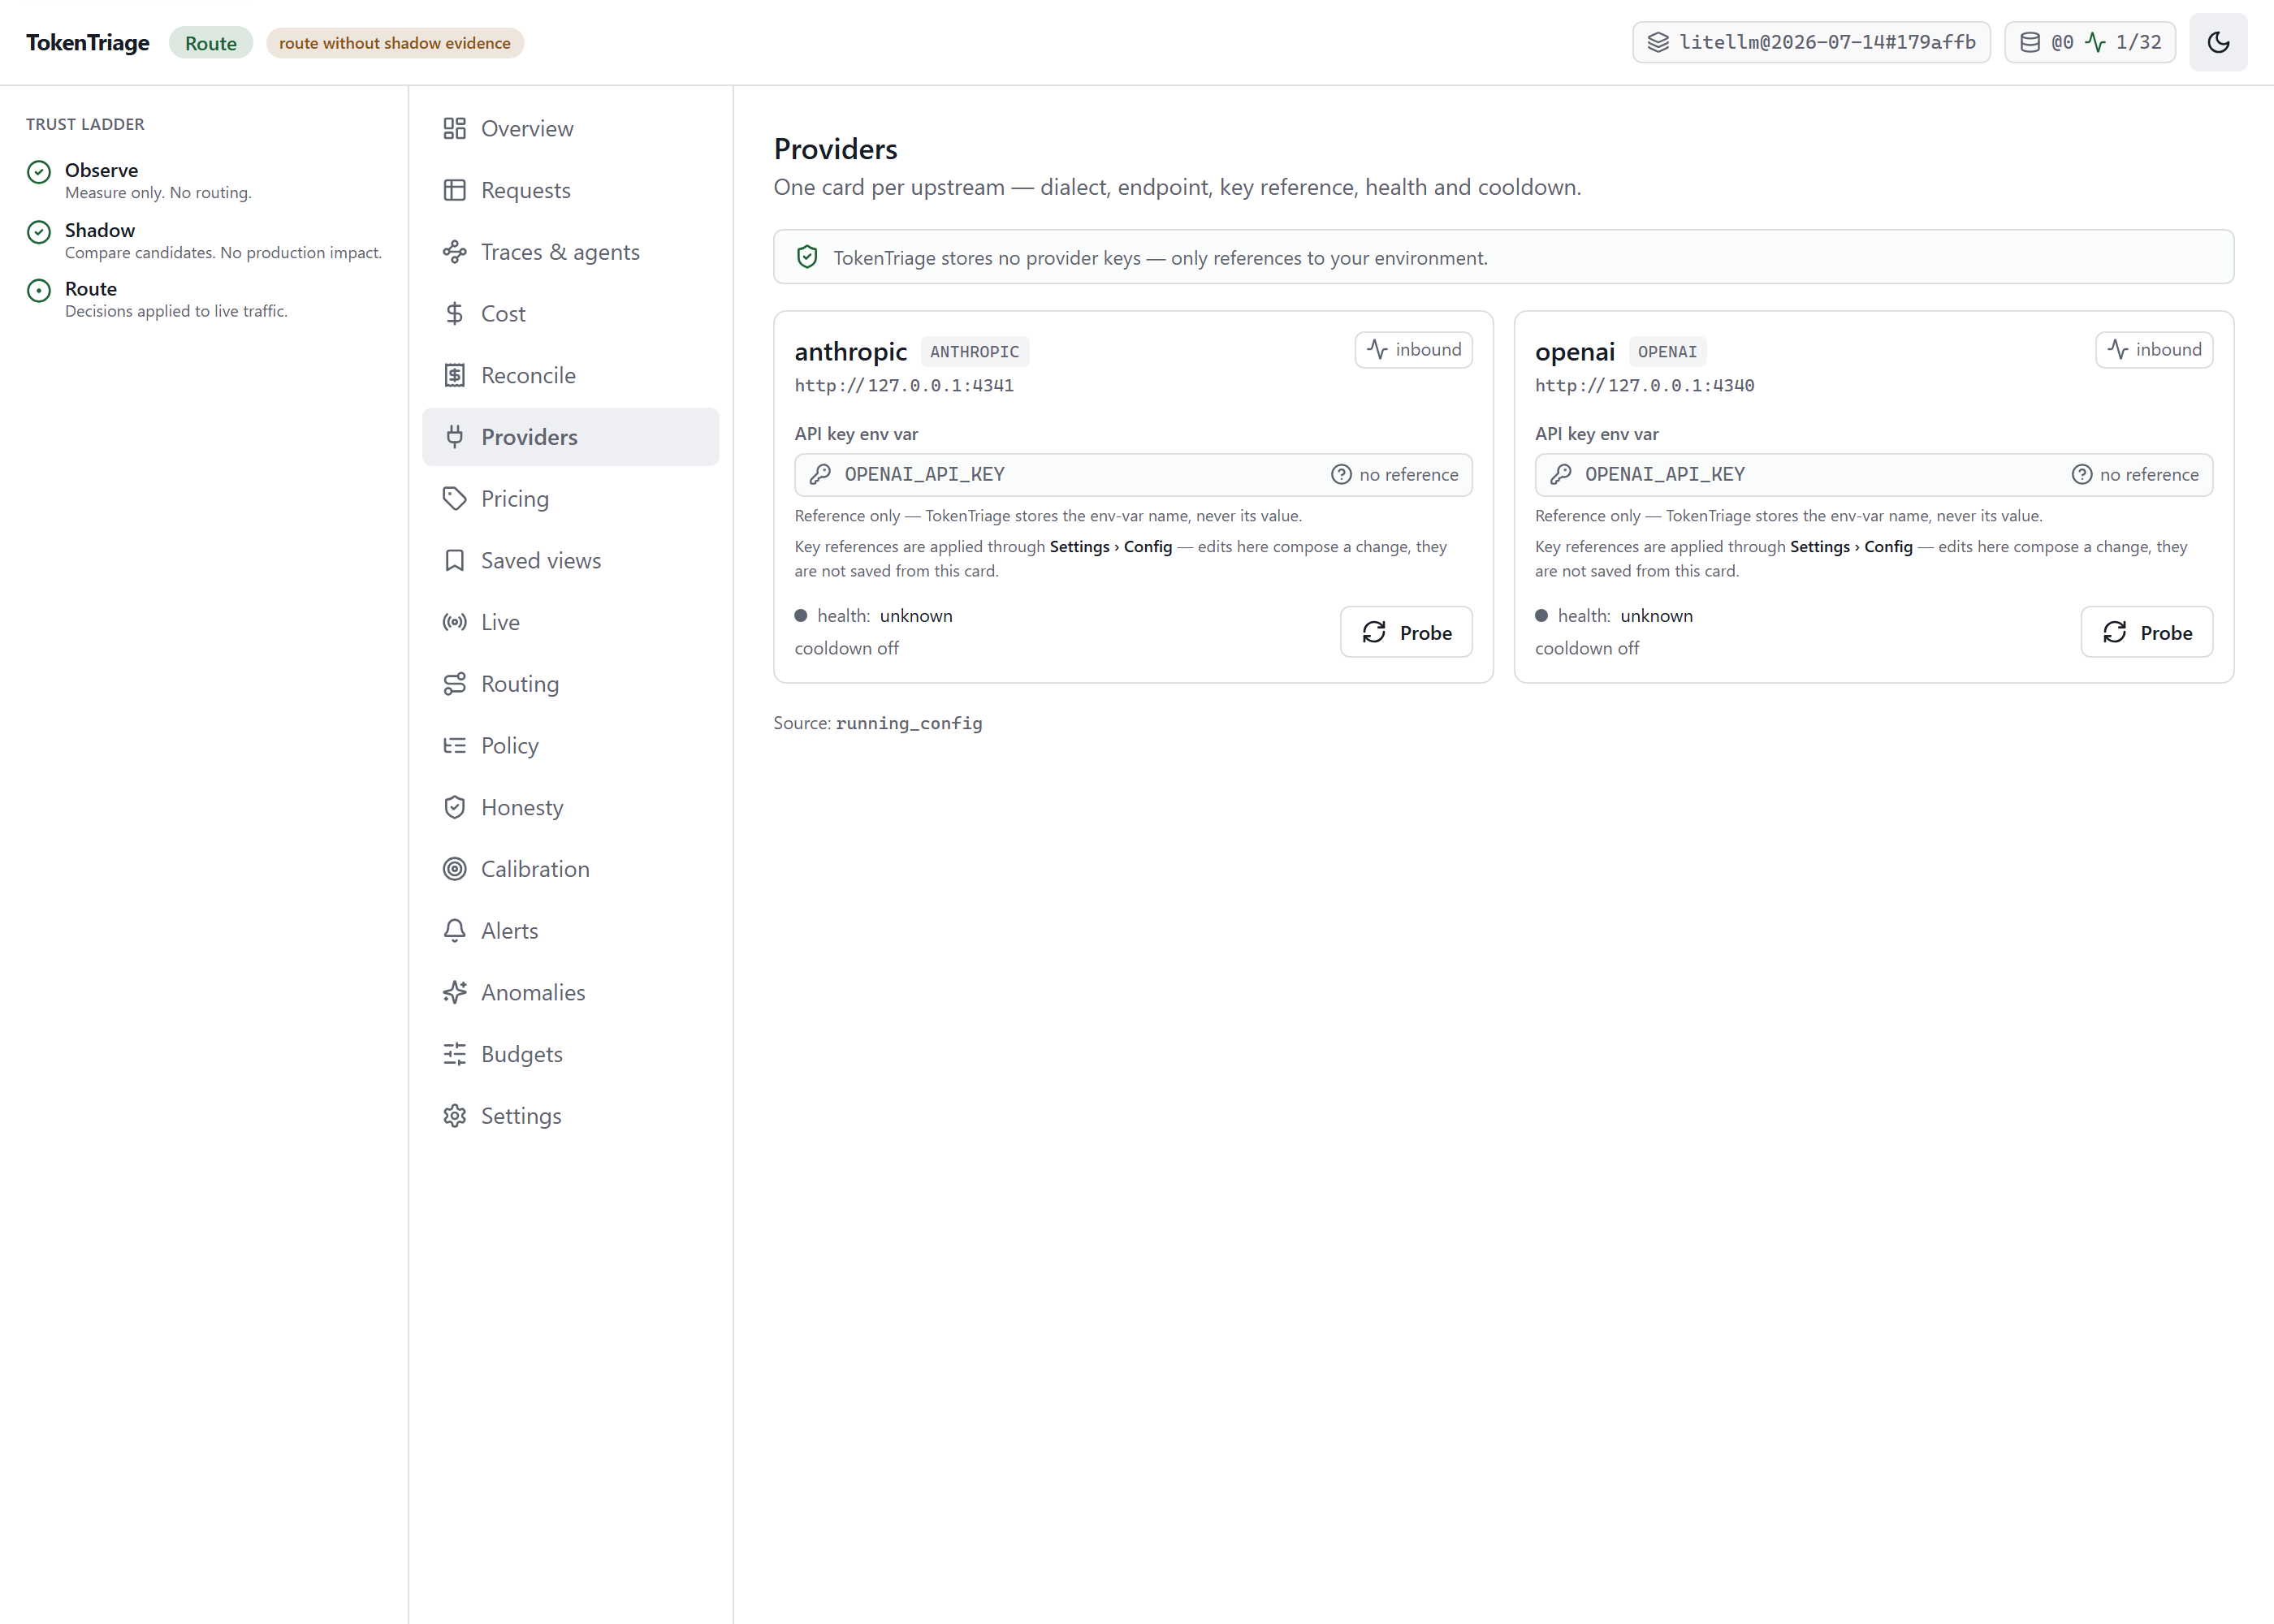Click the Reconcile receipt icon
Viewport: 2274px width, 1624px height.
(x=454, y=375)
